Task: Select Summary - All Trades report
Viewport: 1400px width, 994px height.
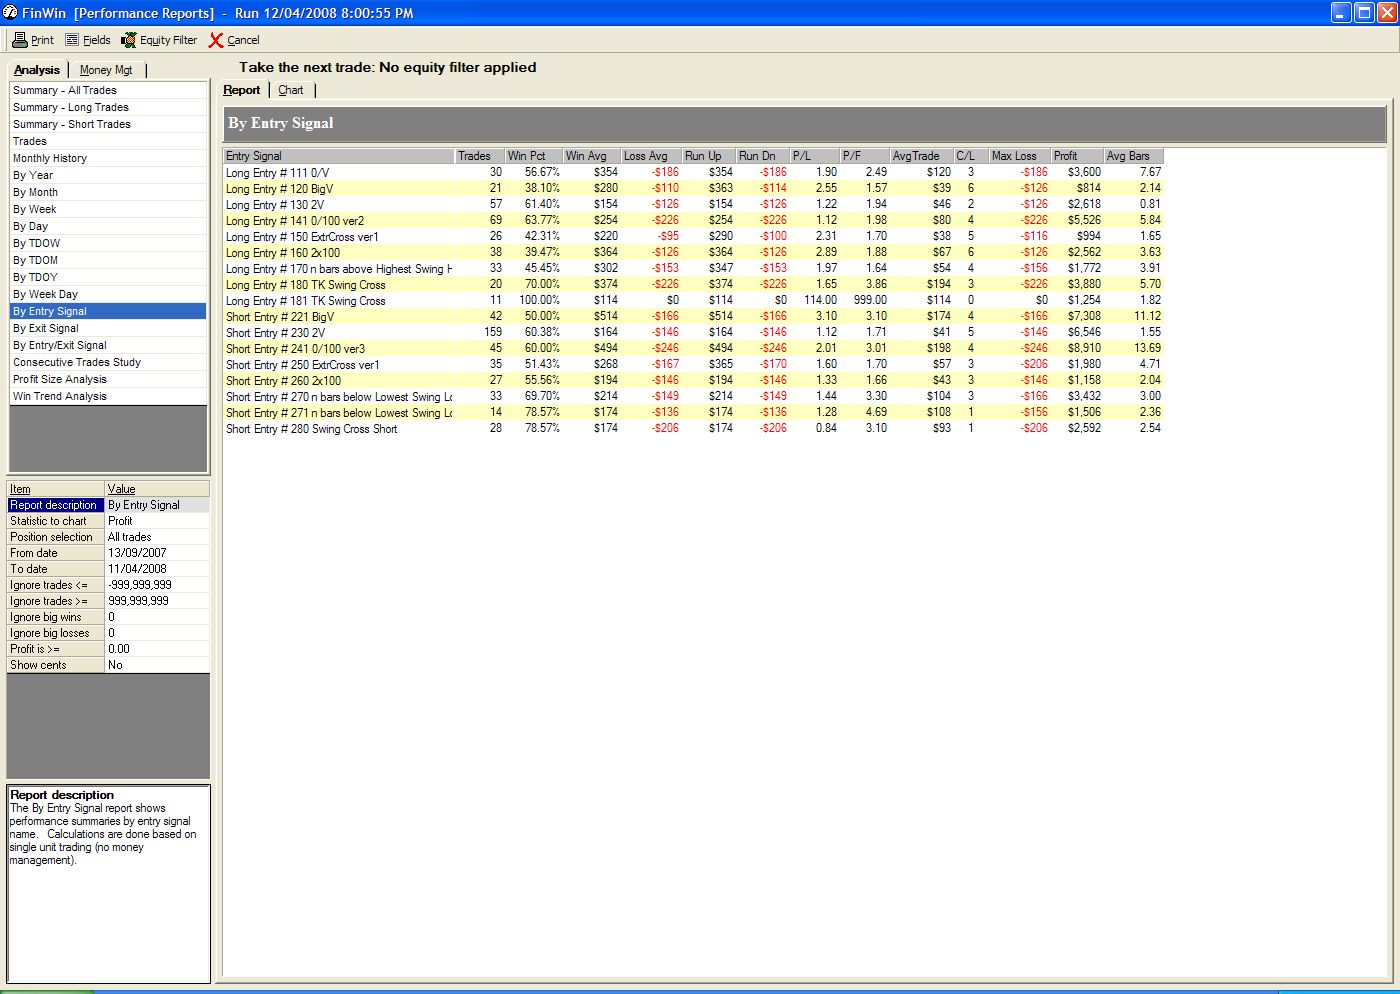Action: (x=65, y=90)
